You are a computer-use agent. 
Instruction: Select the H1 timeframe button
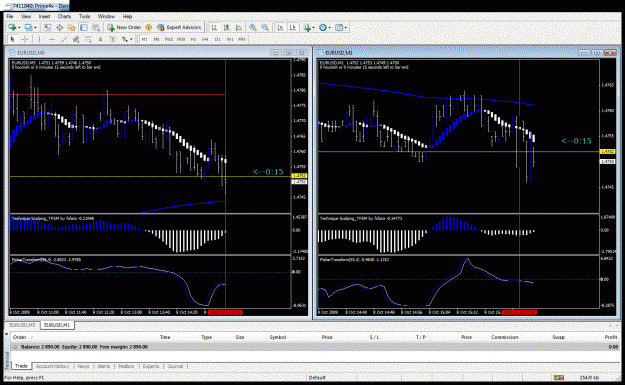[193, 39]
